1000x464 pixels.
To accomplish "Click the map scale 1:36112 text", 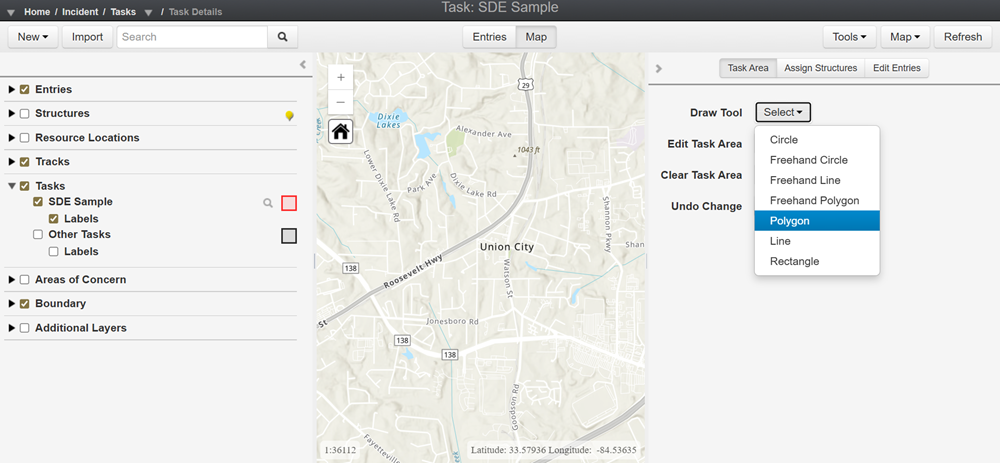I will [340, 450].
